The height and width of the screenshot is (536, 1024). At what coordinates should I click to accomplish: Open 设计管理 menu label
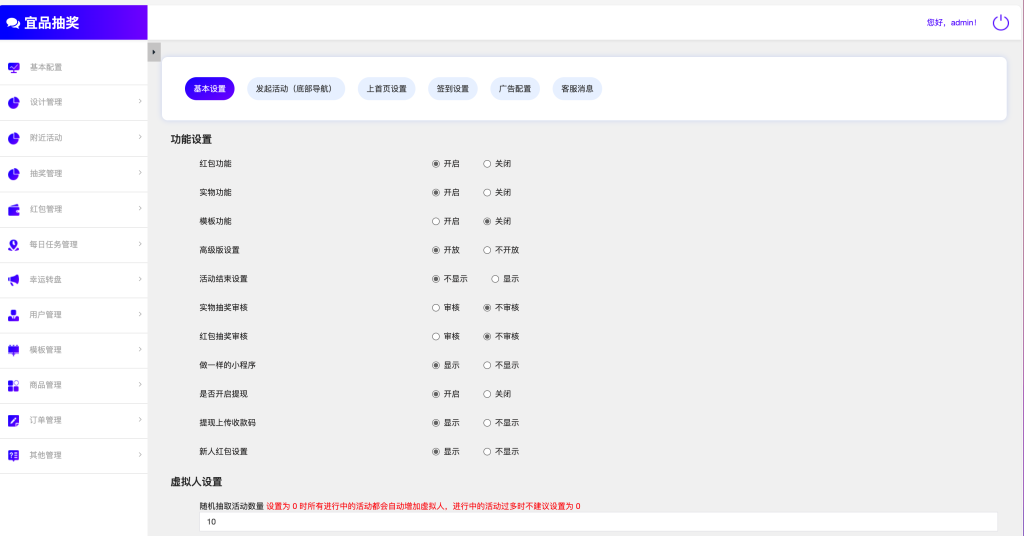pos(46,102)
